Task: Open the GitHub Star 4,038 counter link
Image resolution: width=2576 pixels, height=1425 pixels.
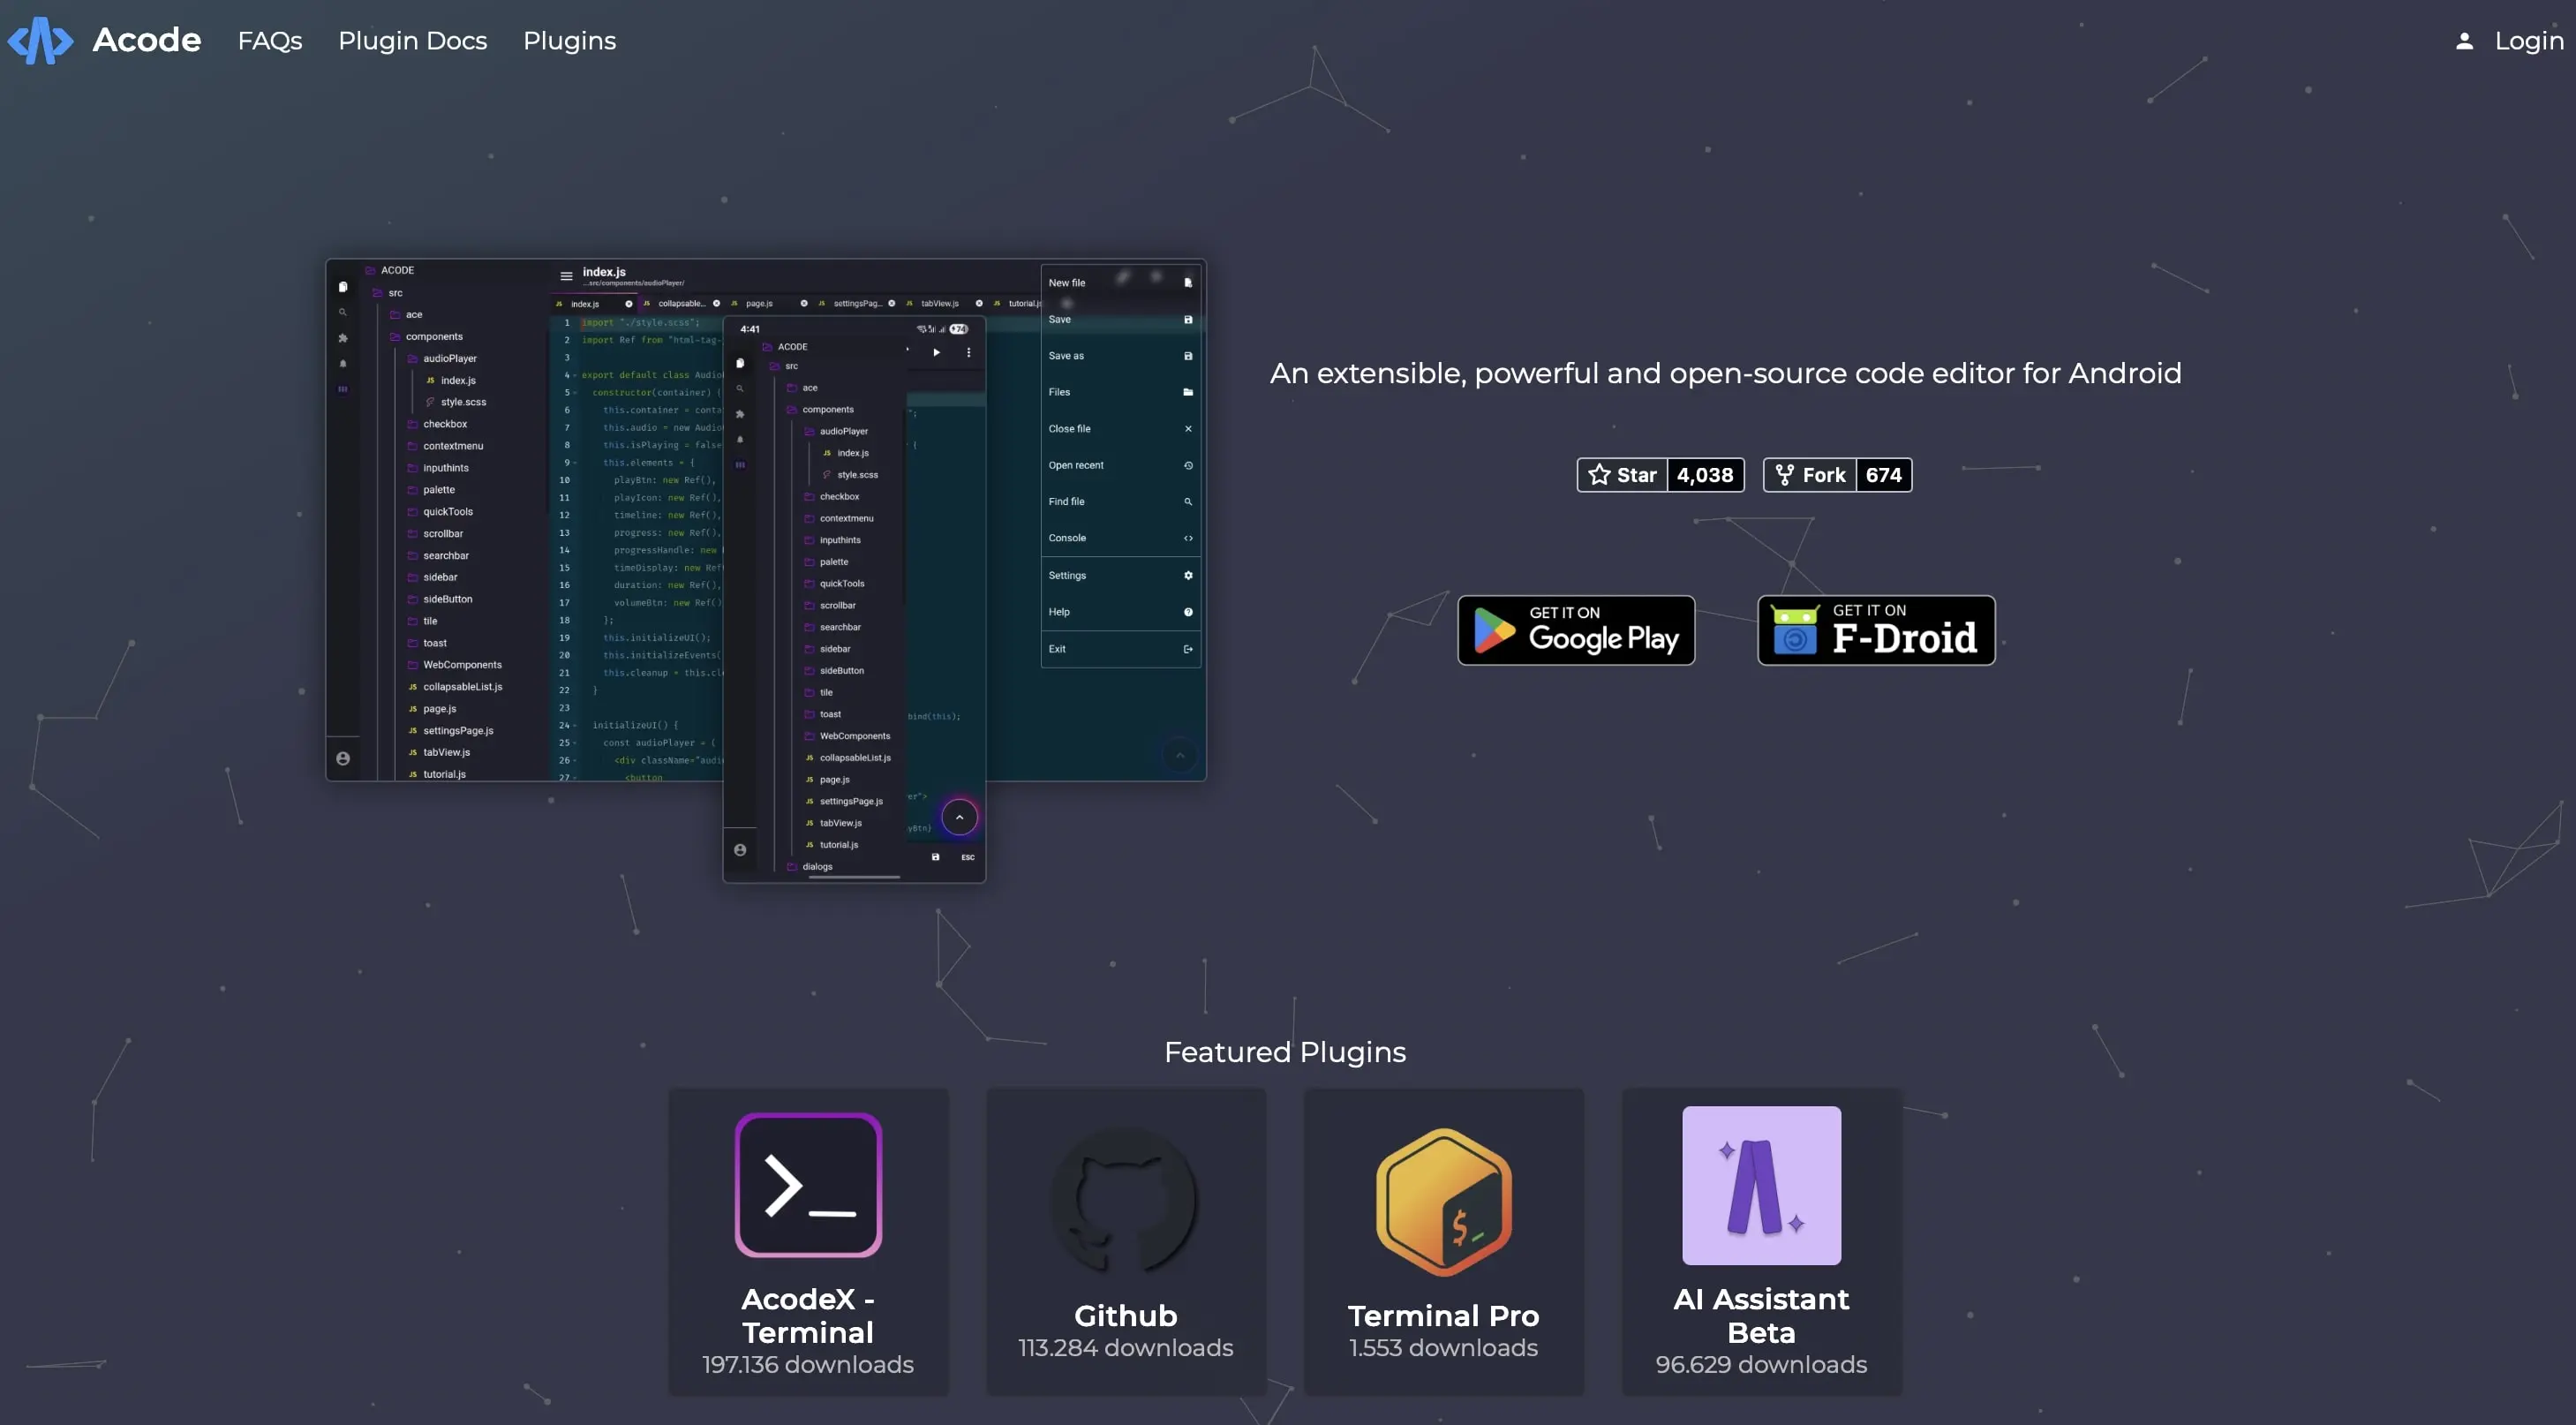Action: pyautogui.click(x=1660, y=474)
